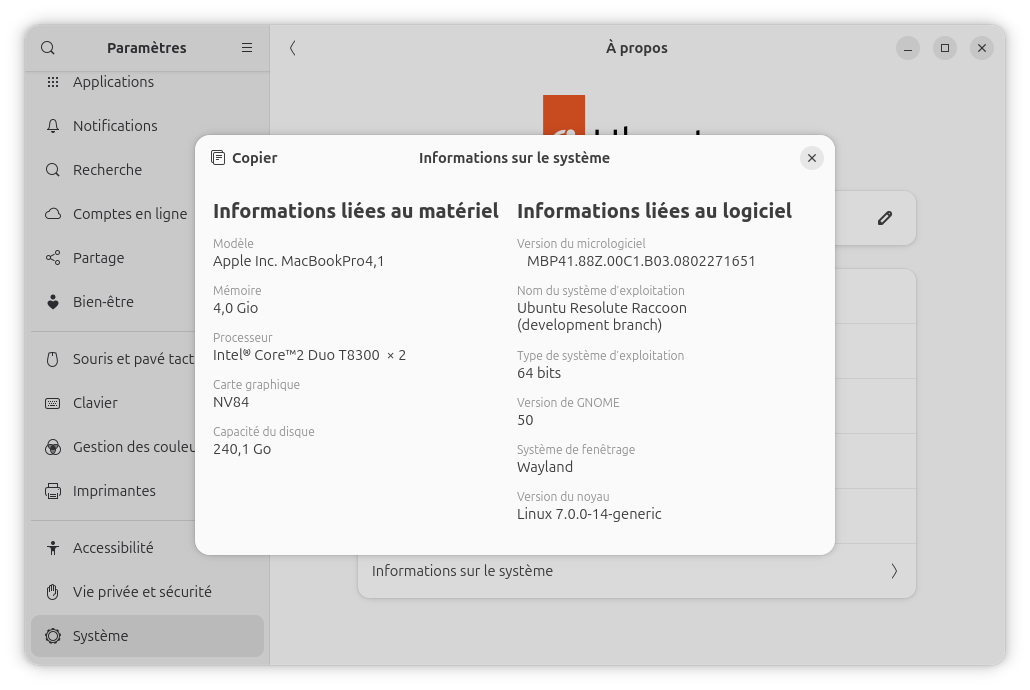Viewport: 1030px width, 690px height.
Task: Expand the Informations sur le système row chevron
Action: pyautogui.click(x=894, y=571)
